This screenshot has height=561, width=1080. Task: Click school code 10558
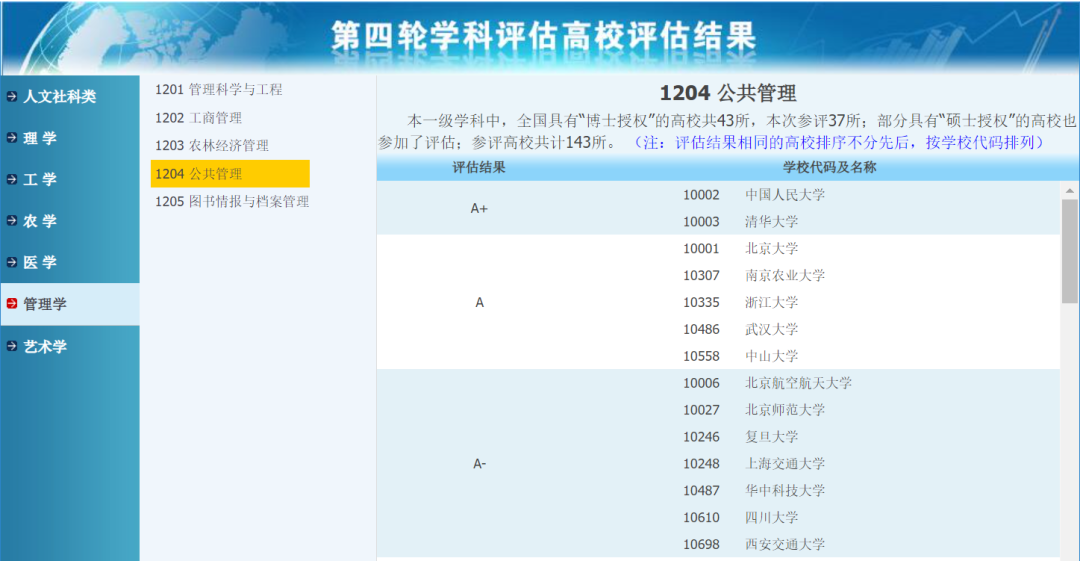pyautogui.click(x=701, y=356)
